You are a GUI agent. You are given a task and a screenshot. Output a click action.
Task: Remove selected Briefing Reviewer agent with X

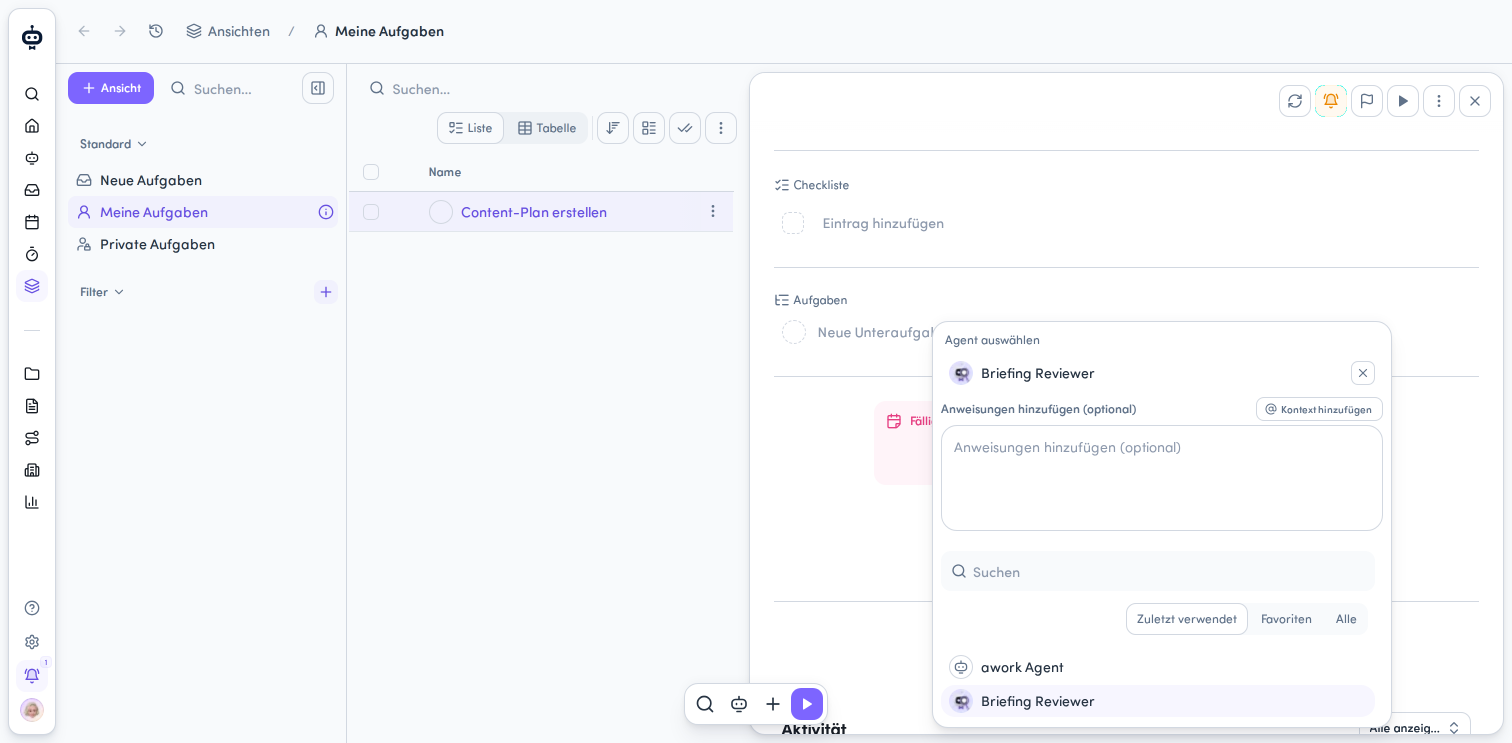[1363, 373]
